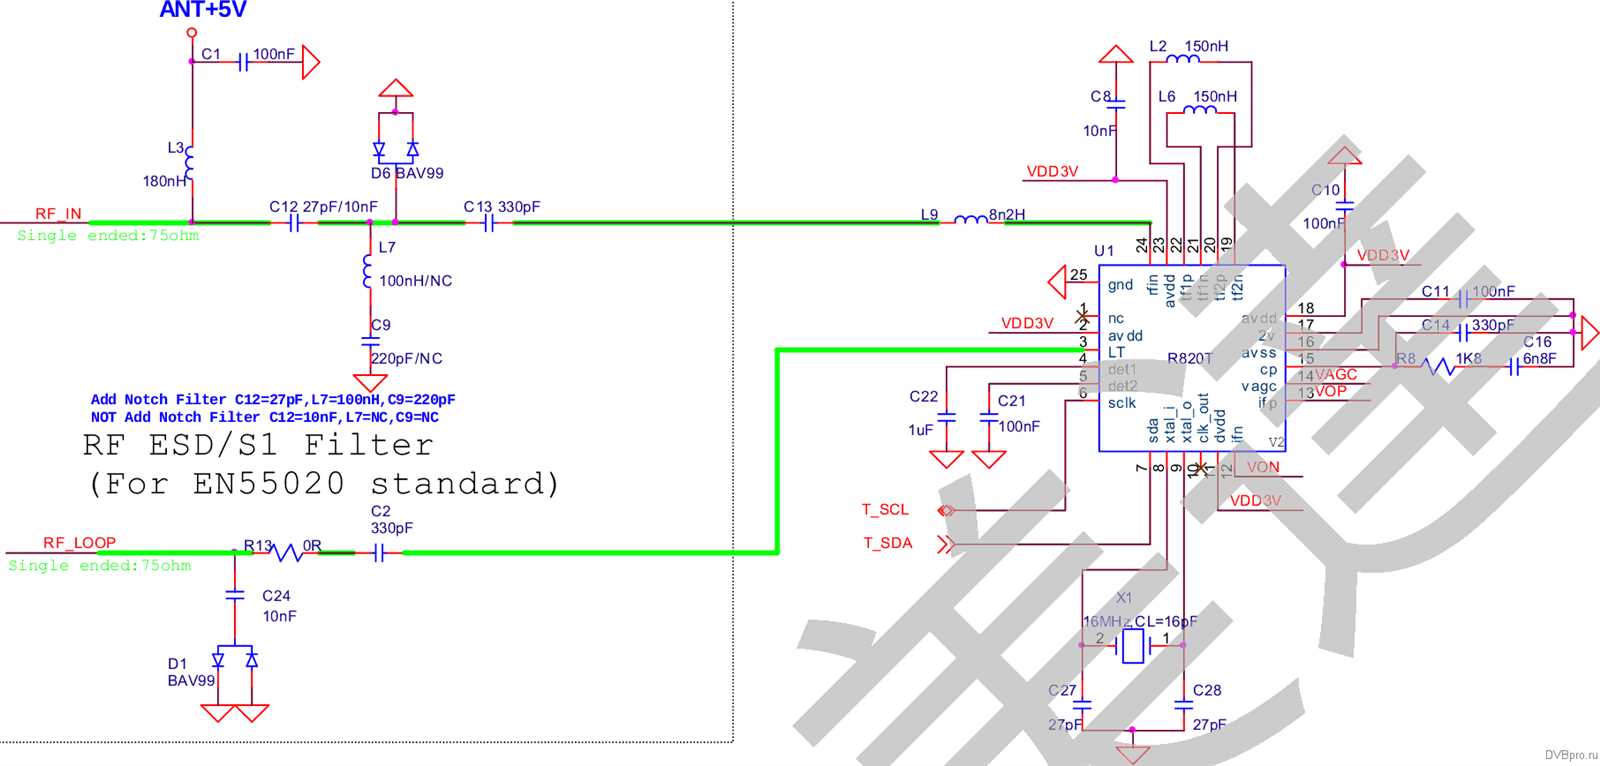Click the D6 BAV99 label
The width and height of the screenshot is (1600, 766).
[x=407, y=173]
